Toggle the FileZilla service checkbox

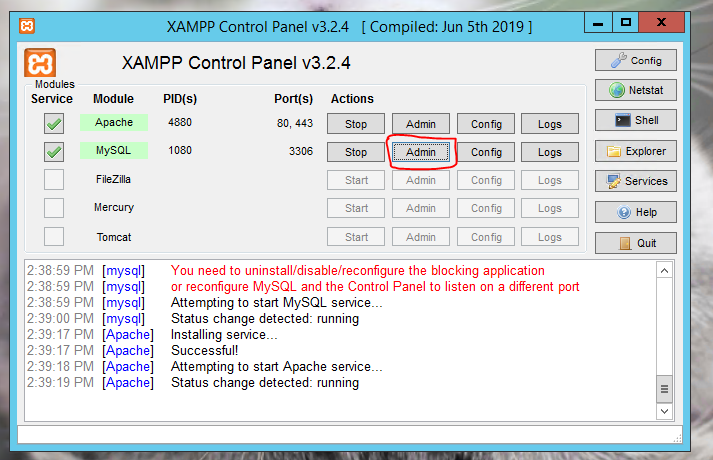point(54,180)
